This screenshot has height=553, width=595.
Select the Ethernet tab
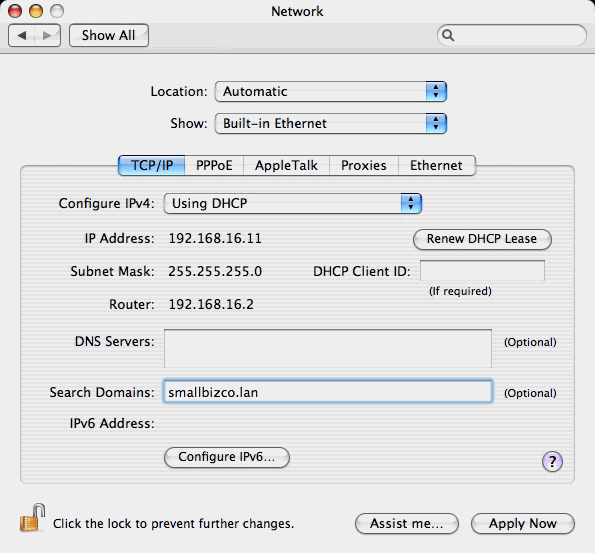436,165
